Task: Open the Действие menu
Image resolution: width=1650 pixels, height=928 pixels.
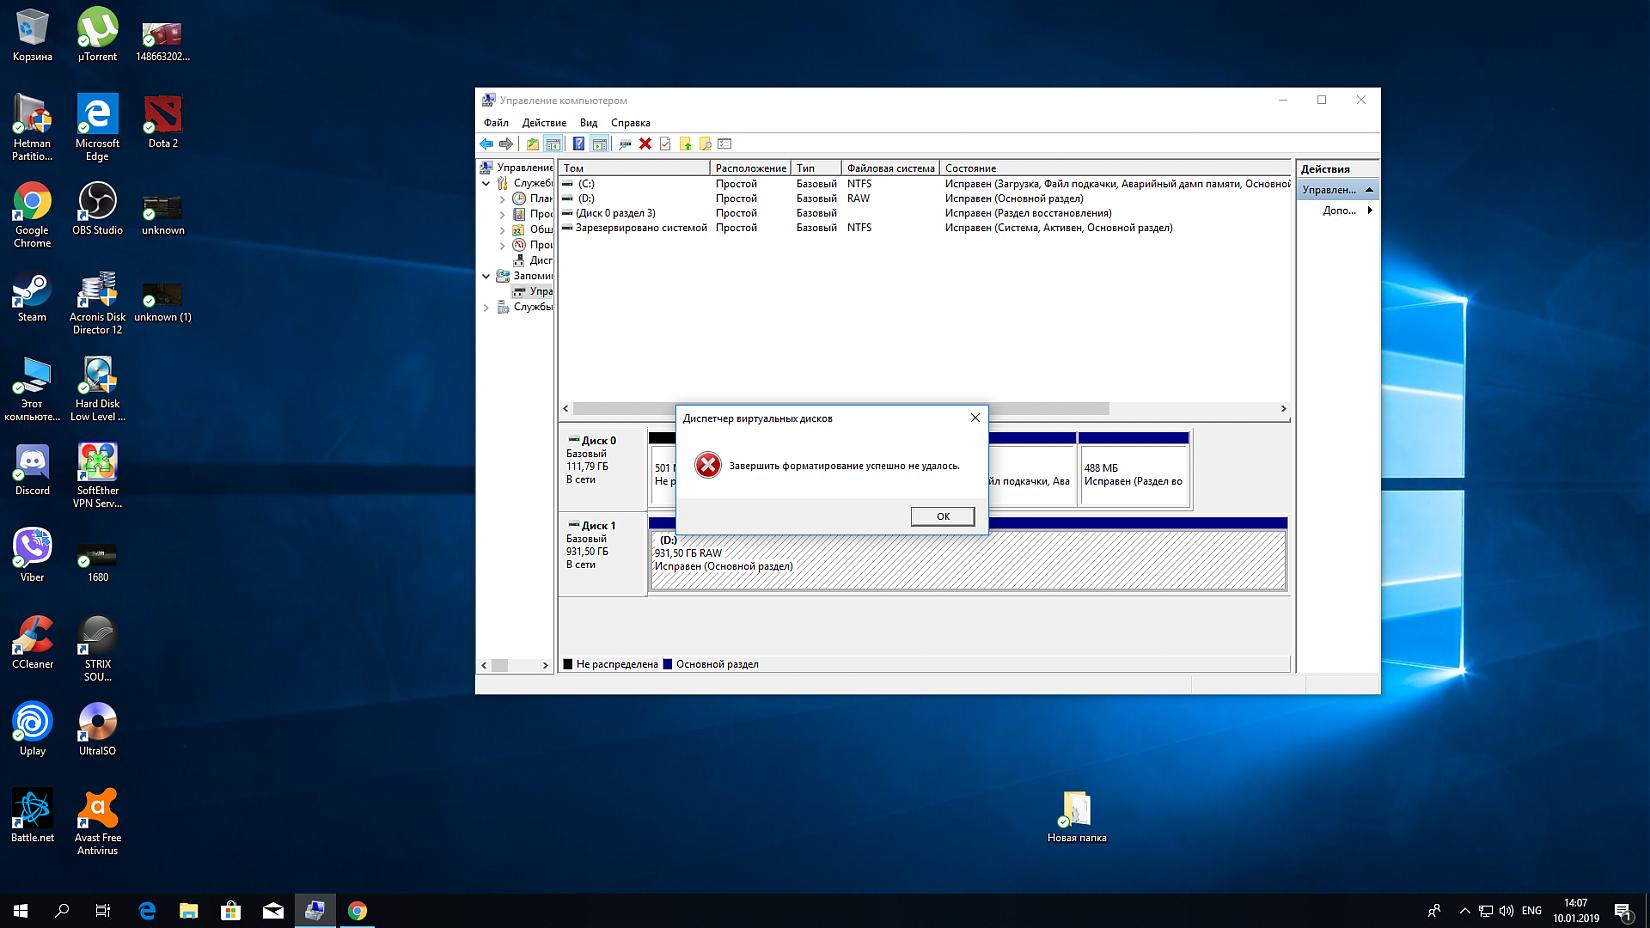Action: click(x=544, y=123)
